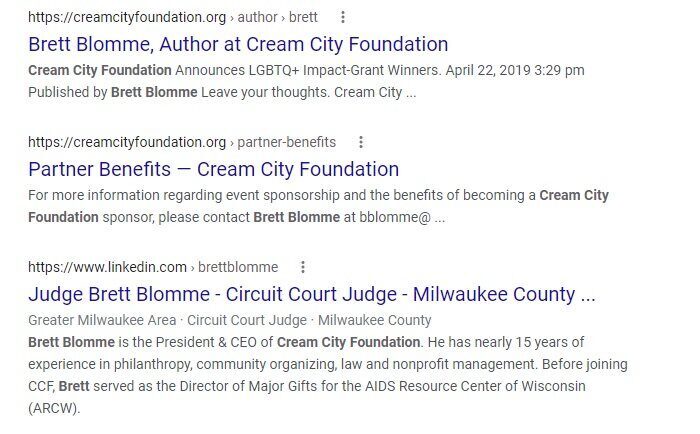Click the "brettblomme" breadcrumb text

tap(238, 267)
